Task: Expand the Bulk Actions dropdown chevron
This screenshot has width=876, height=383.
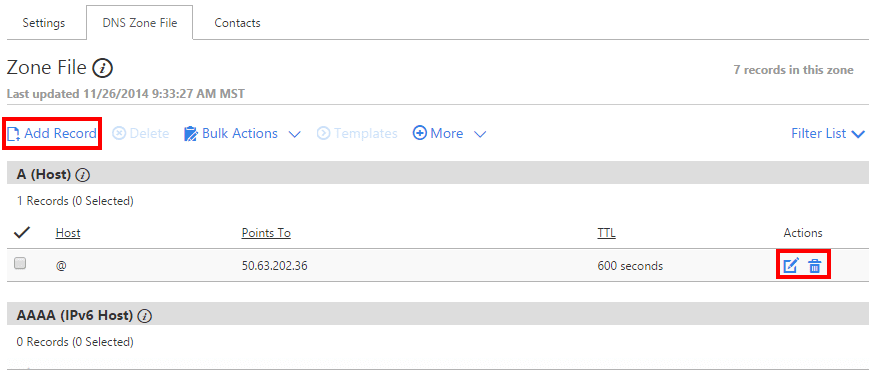Action: pos(294,135)
